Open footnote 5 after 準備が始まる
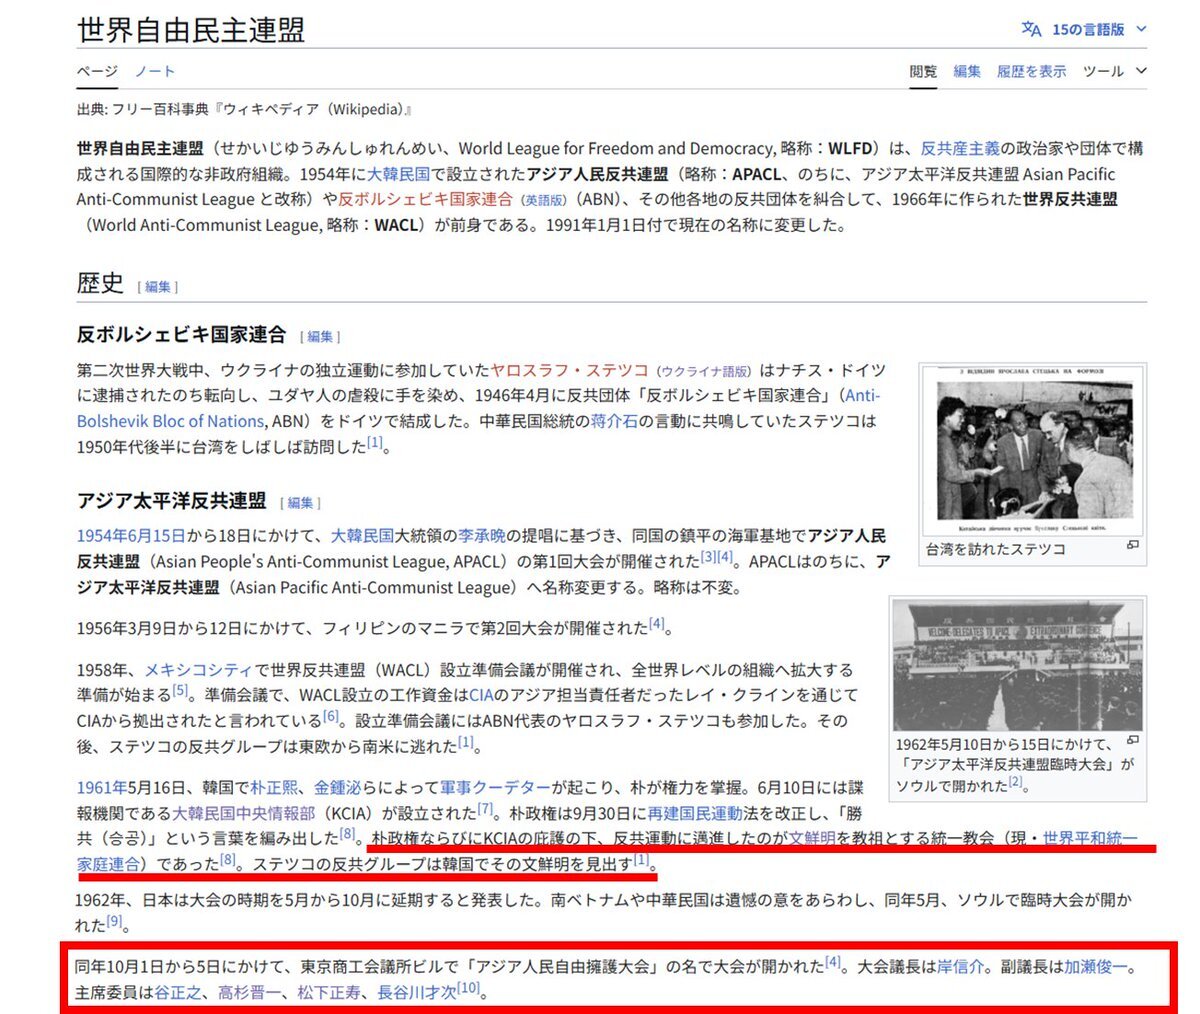The height and width of the screenshot is (1014, 1200). [x=181, y=691]
